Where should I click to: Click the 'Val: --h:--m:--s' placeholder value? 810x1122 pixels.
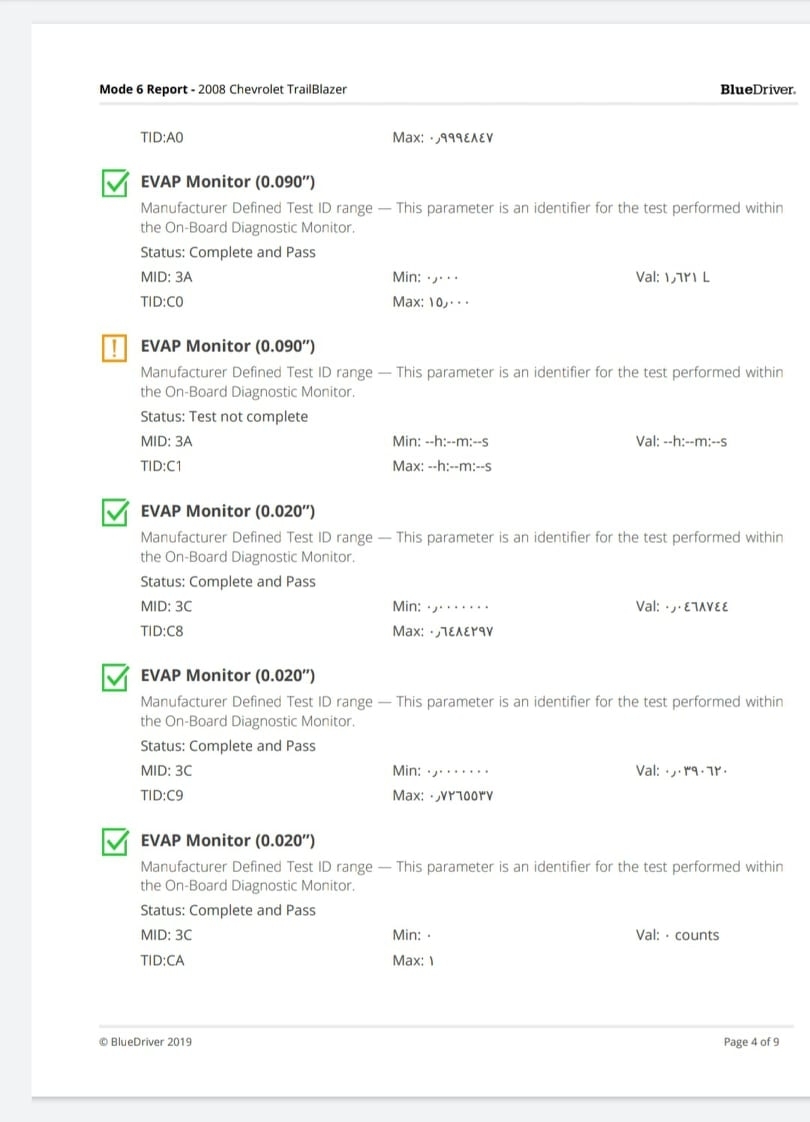(x=681, y=441)
